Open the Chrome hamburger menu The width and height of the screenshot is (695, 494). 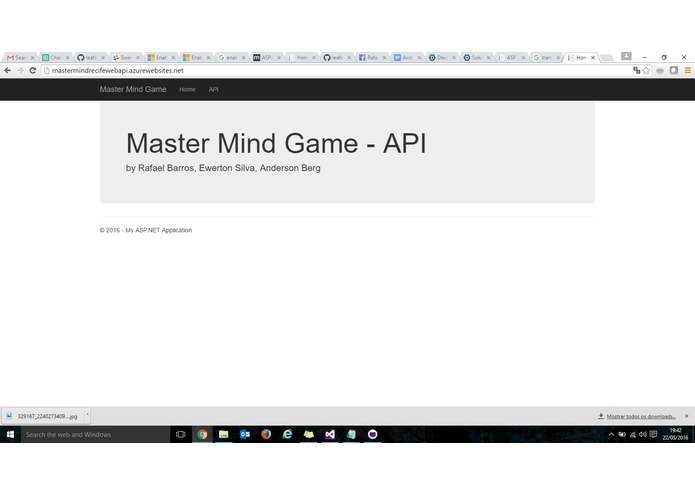(687, 70)
